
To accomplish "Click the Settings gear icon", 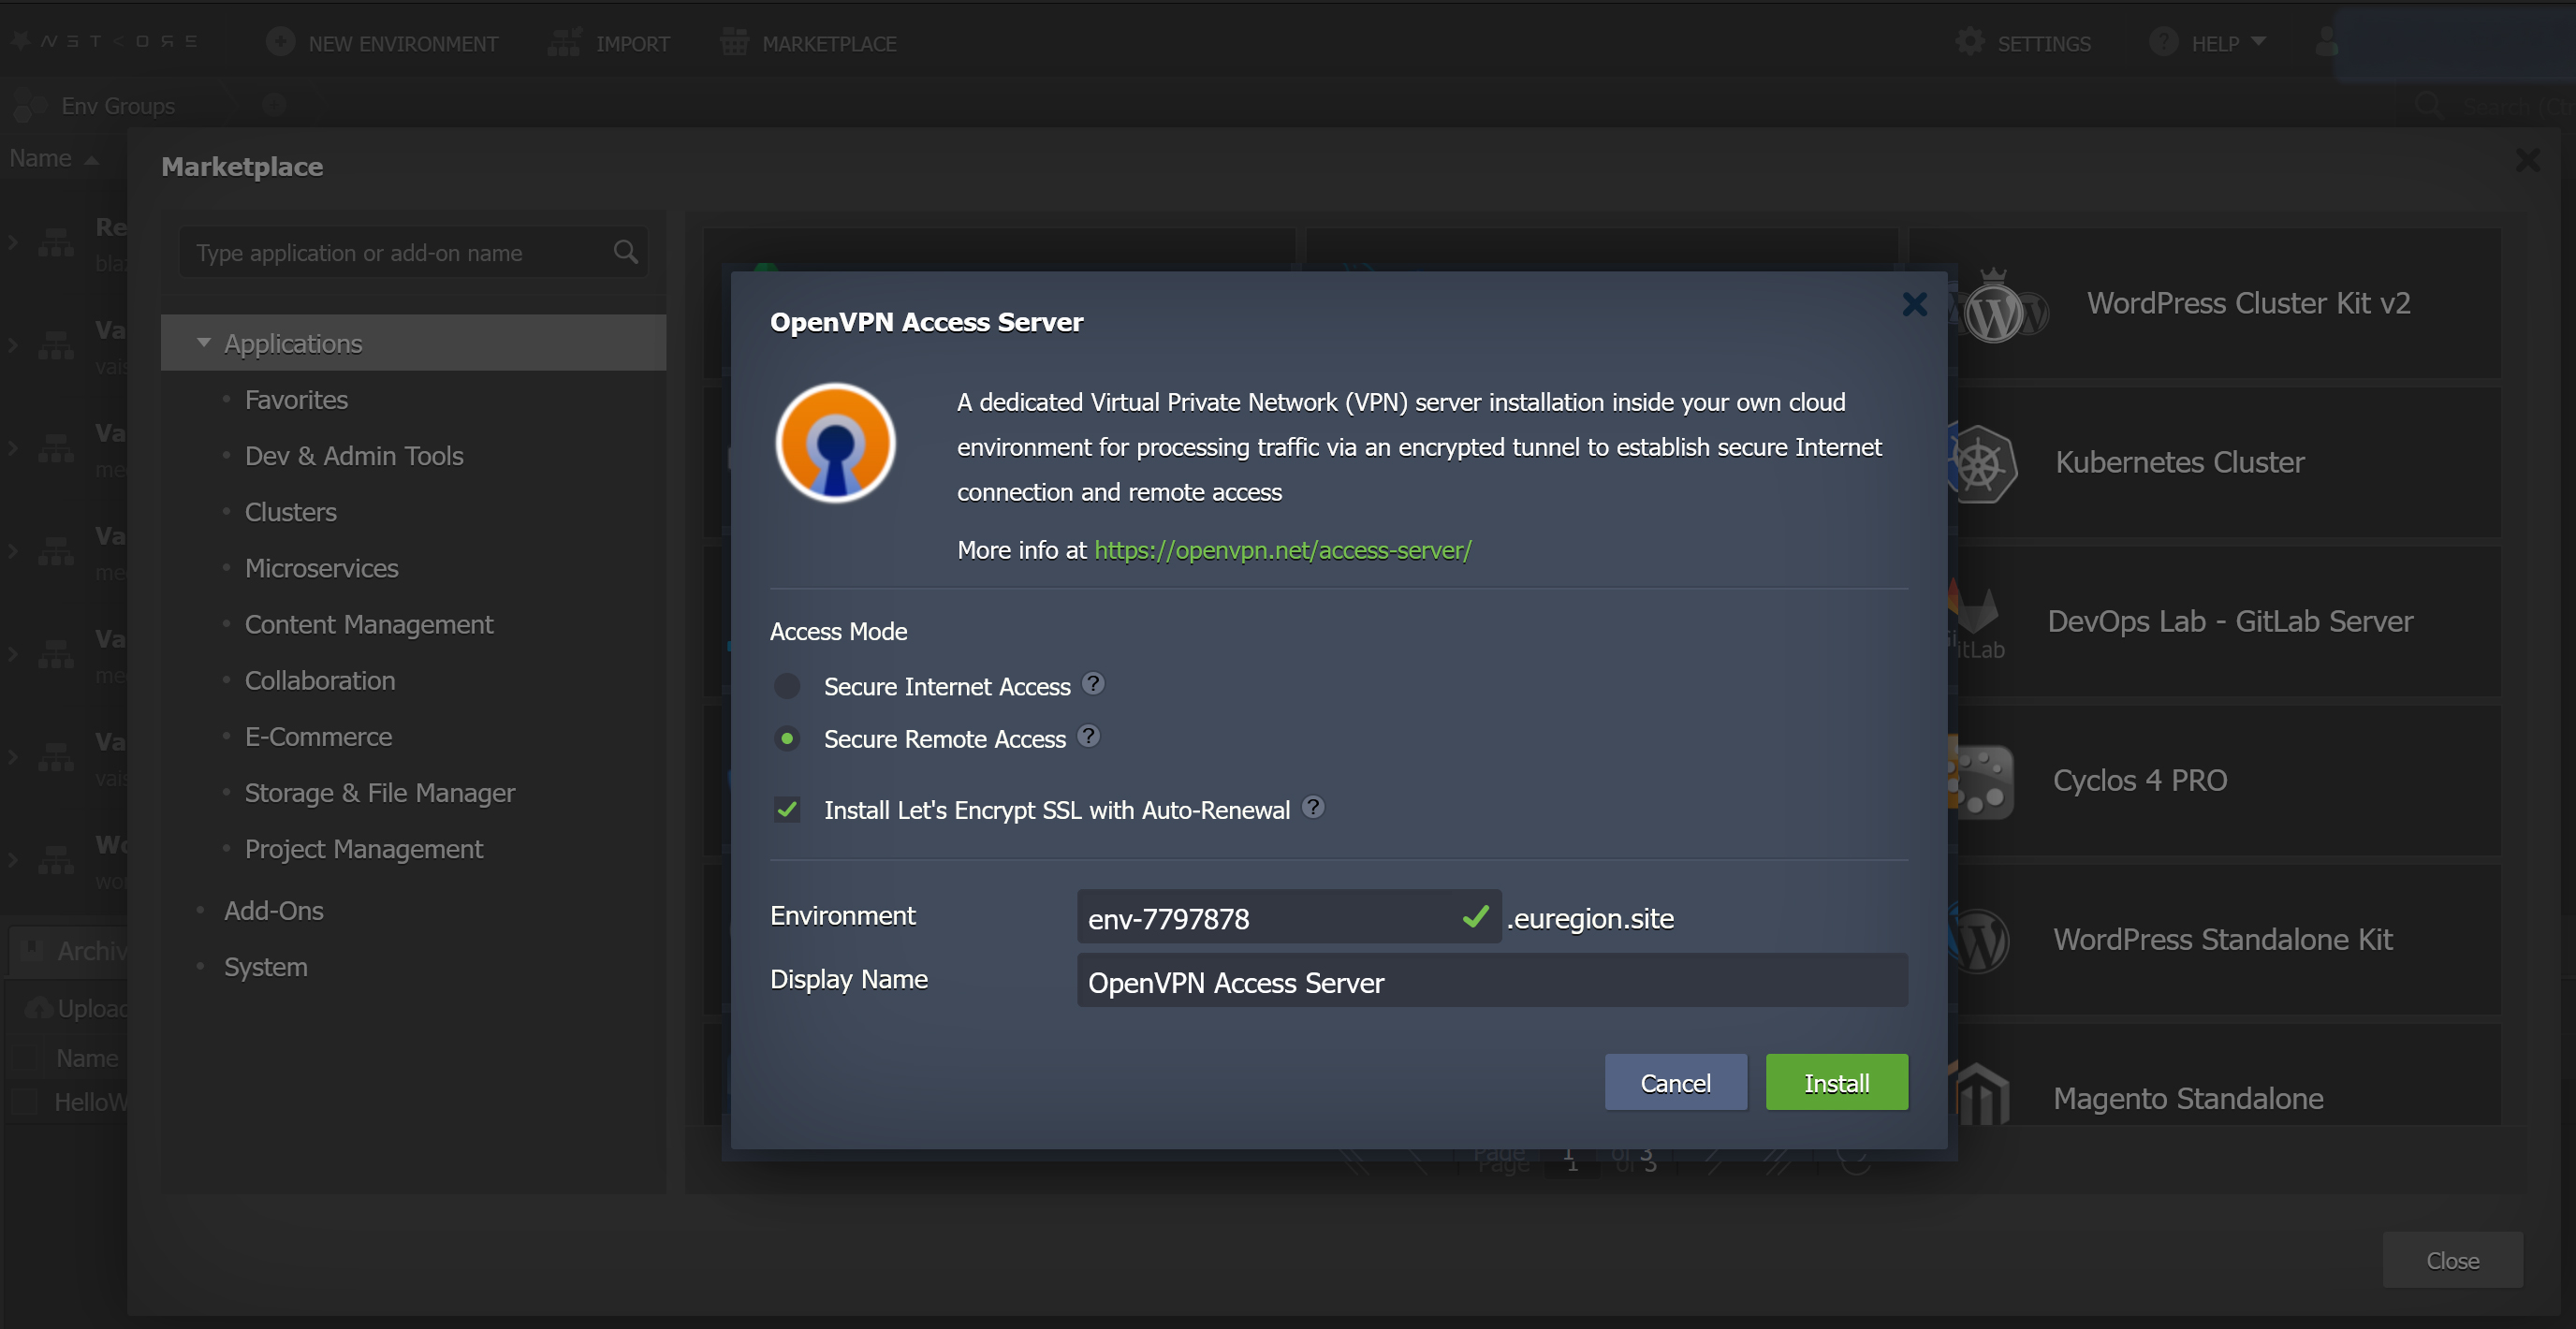I will tap(1969, 42).
